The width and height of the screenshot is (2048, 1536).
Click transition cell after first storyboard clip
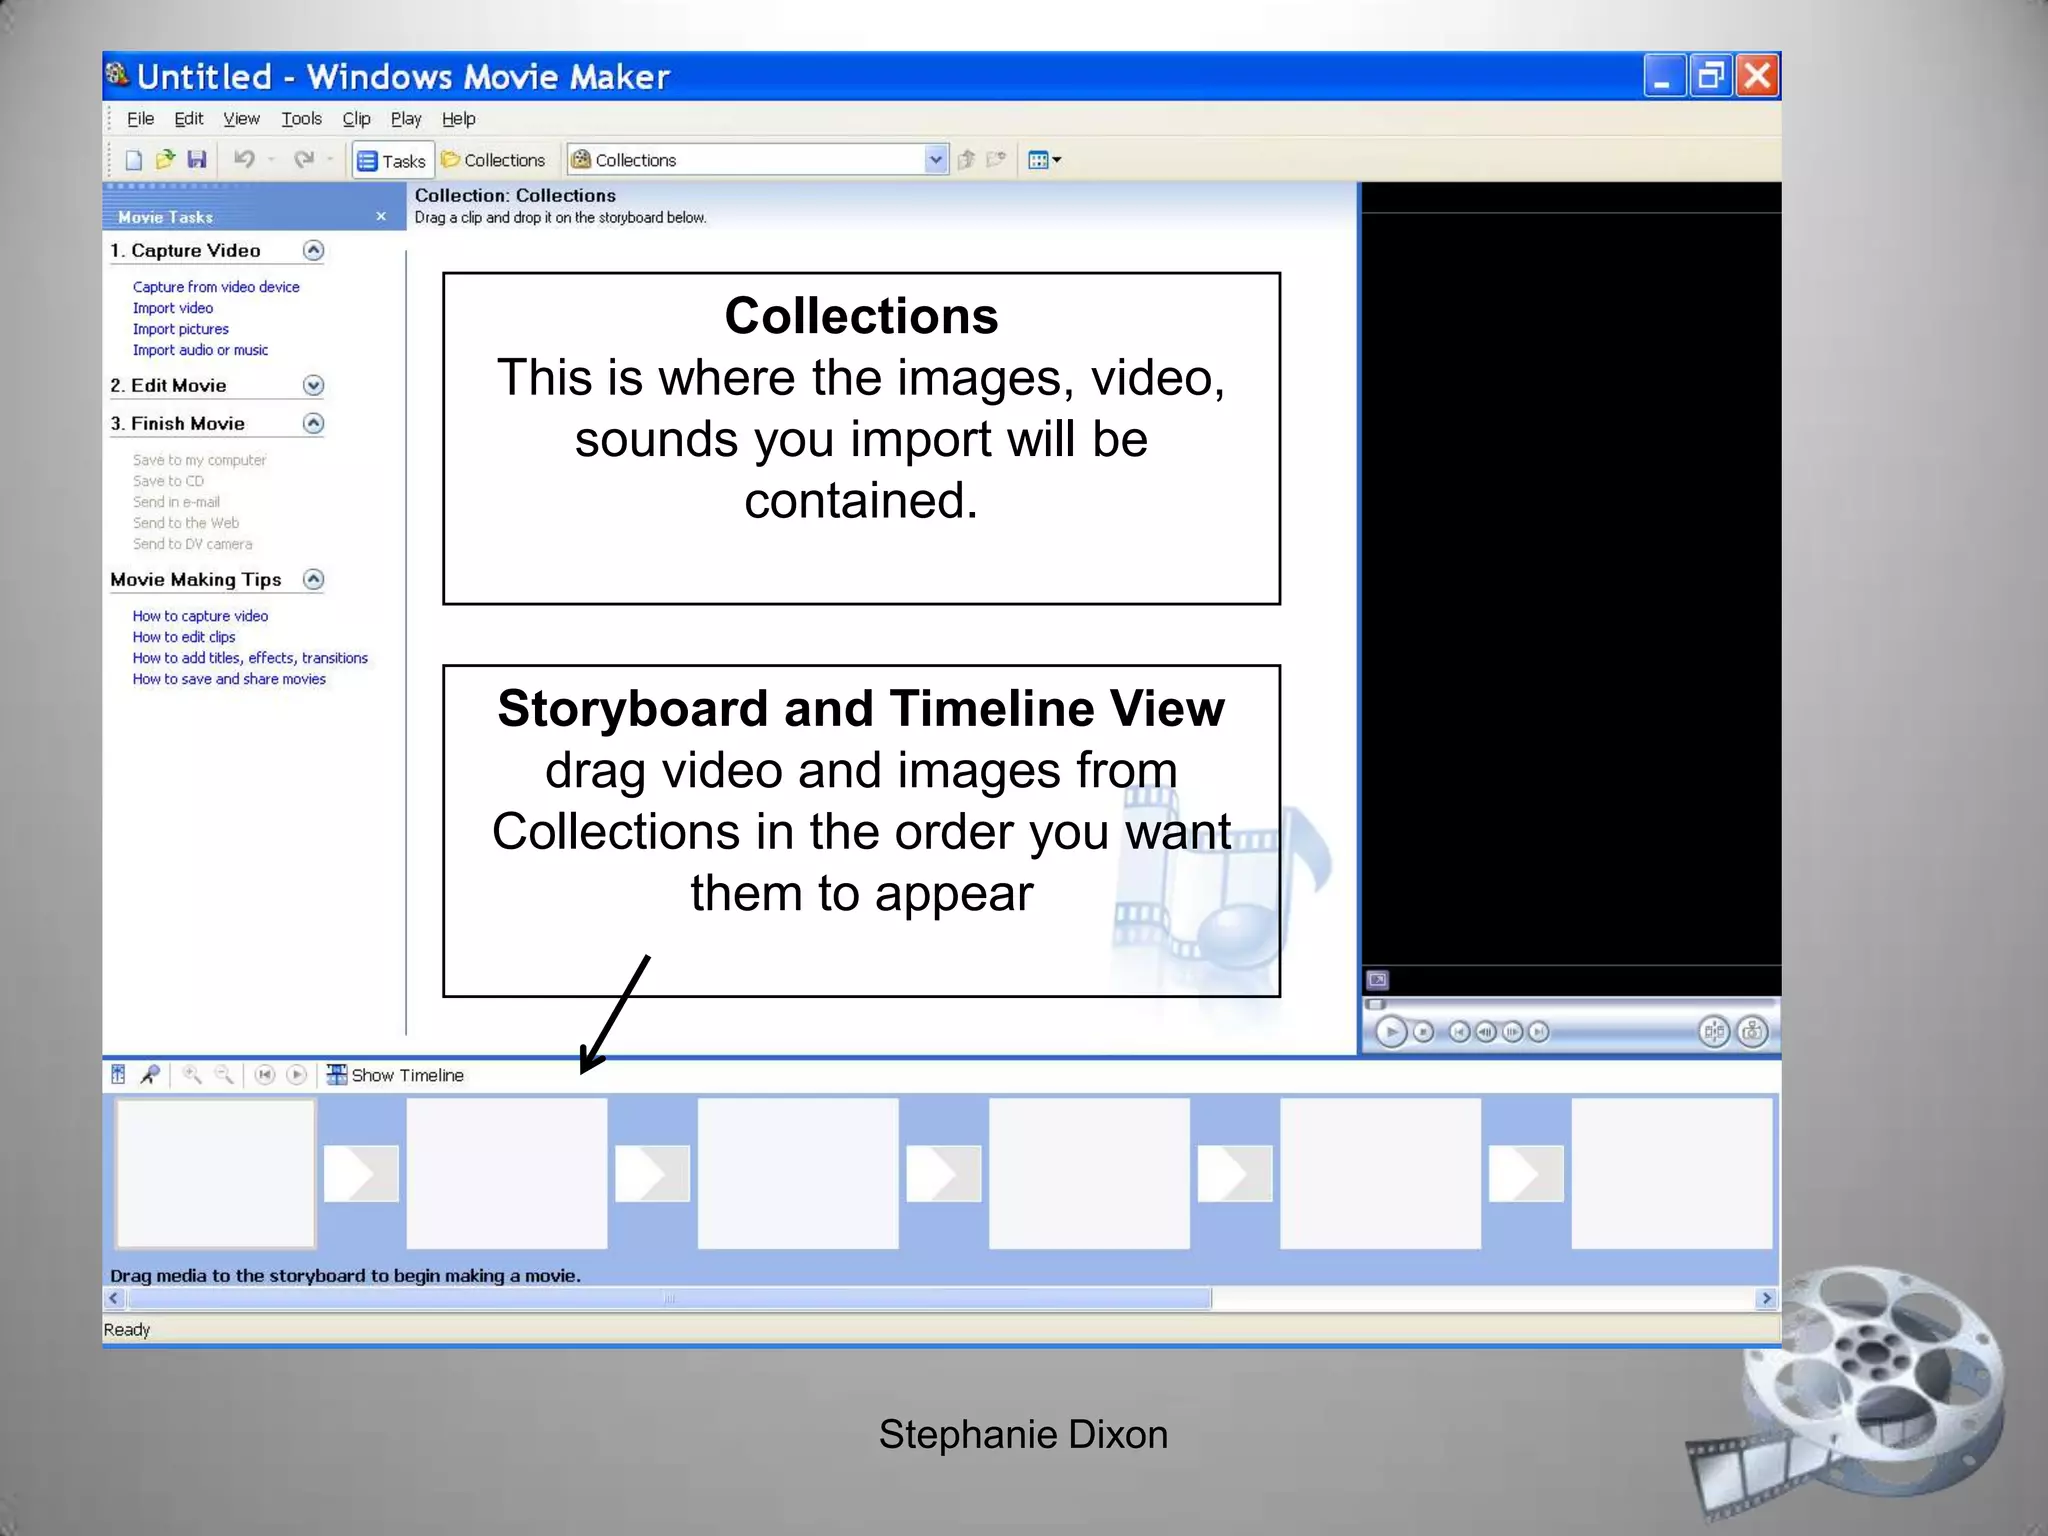coord(361,1173)
